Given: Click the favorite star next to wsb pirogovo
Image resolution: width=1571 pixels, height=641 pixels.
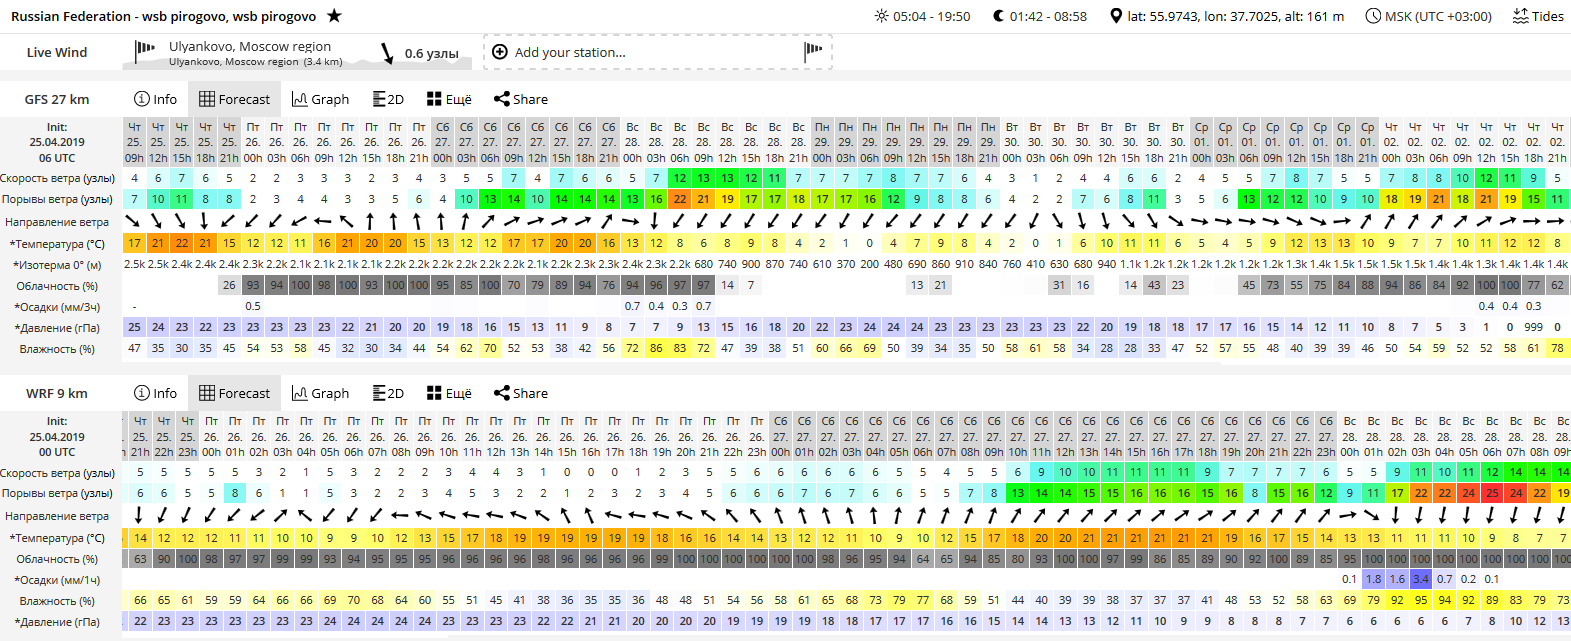Looking at the screenshot, I should [335, 16].
